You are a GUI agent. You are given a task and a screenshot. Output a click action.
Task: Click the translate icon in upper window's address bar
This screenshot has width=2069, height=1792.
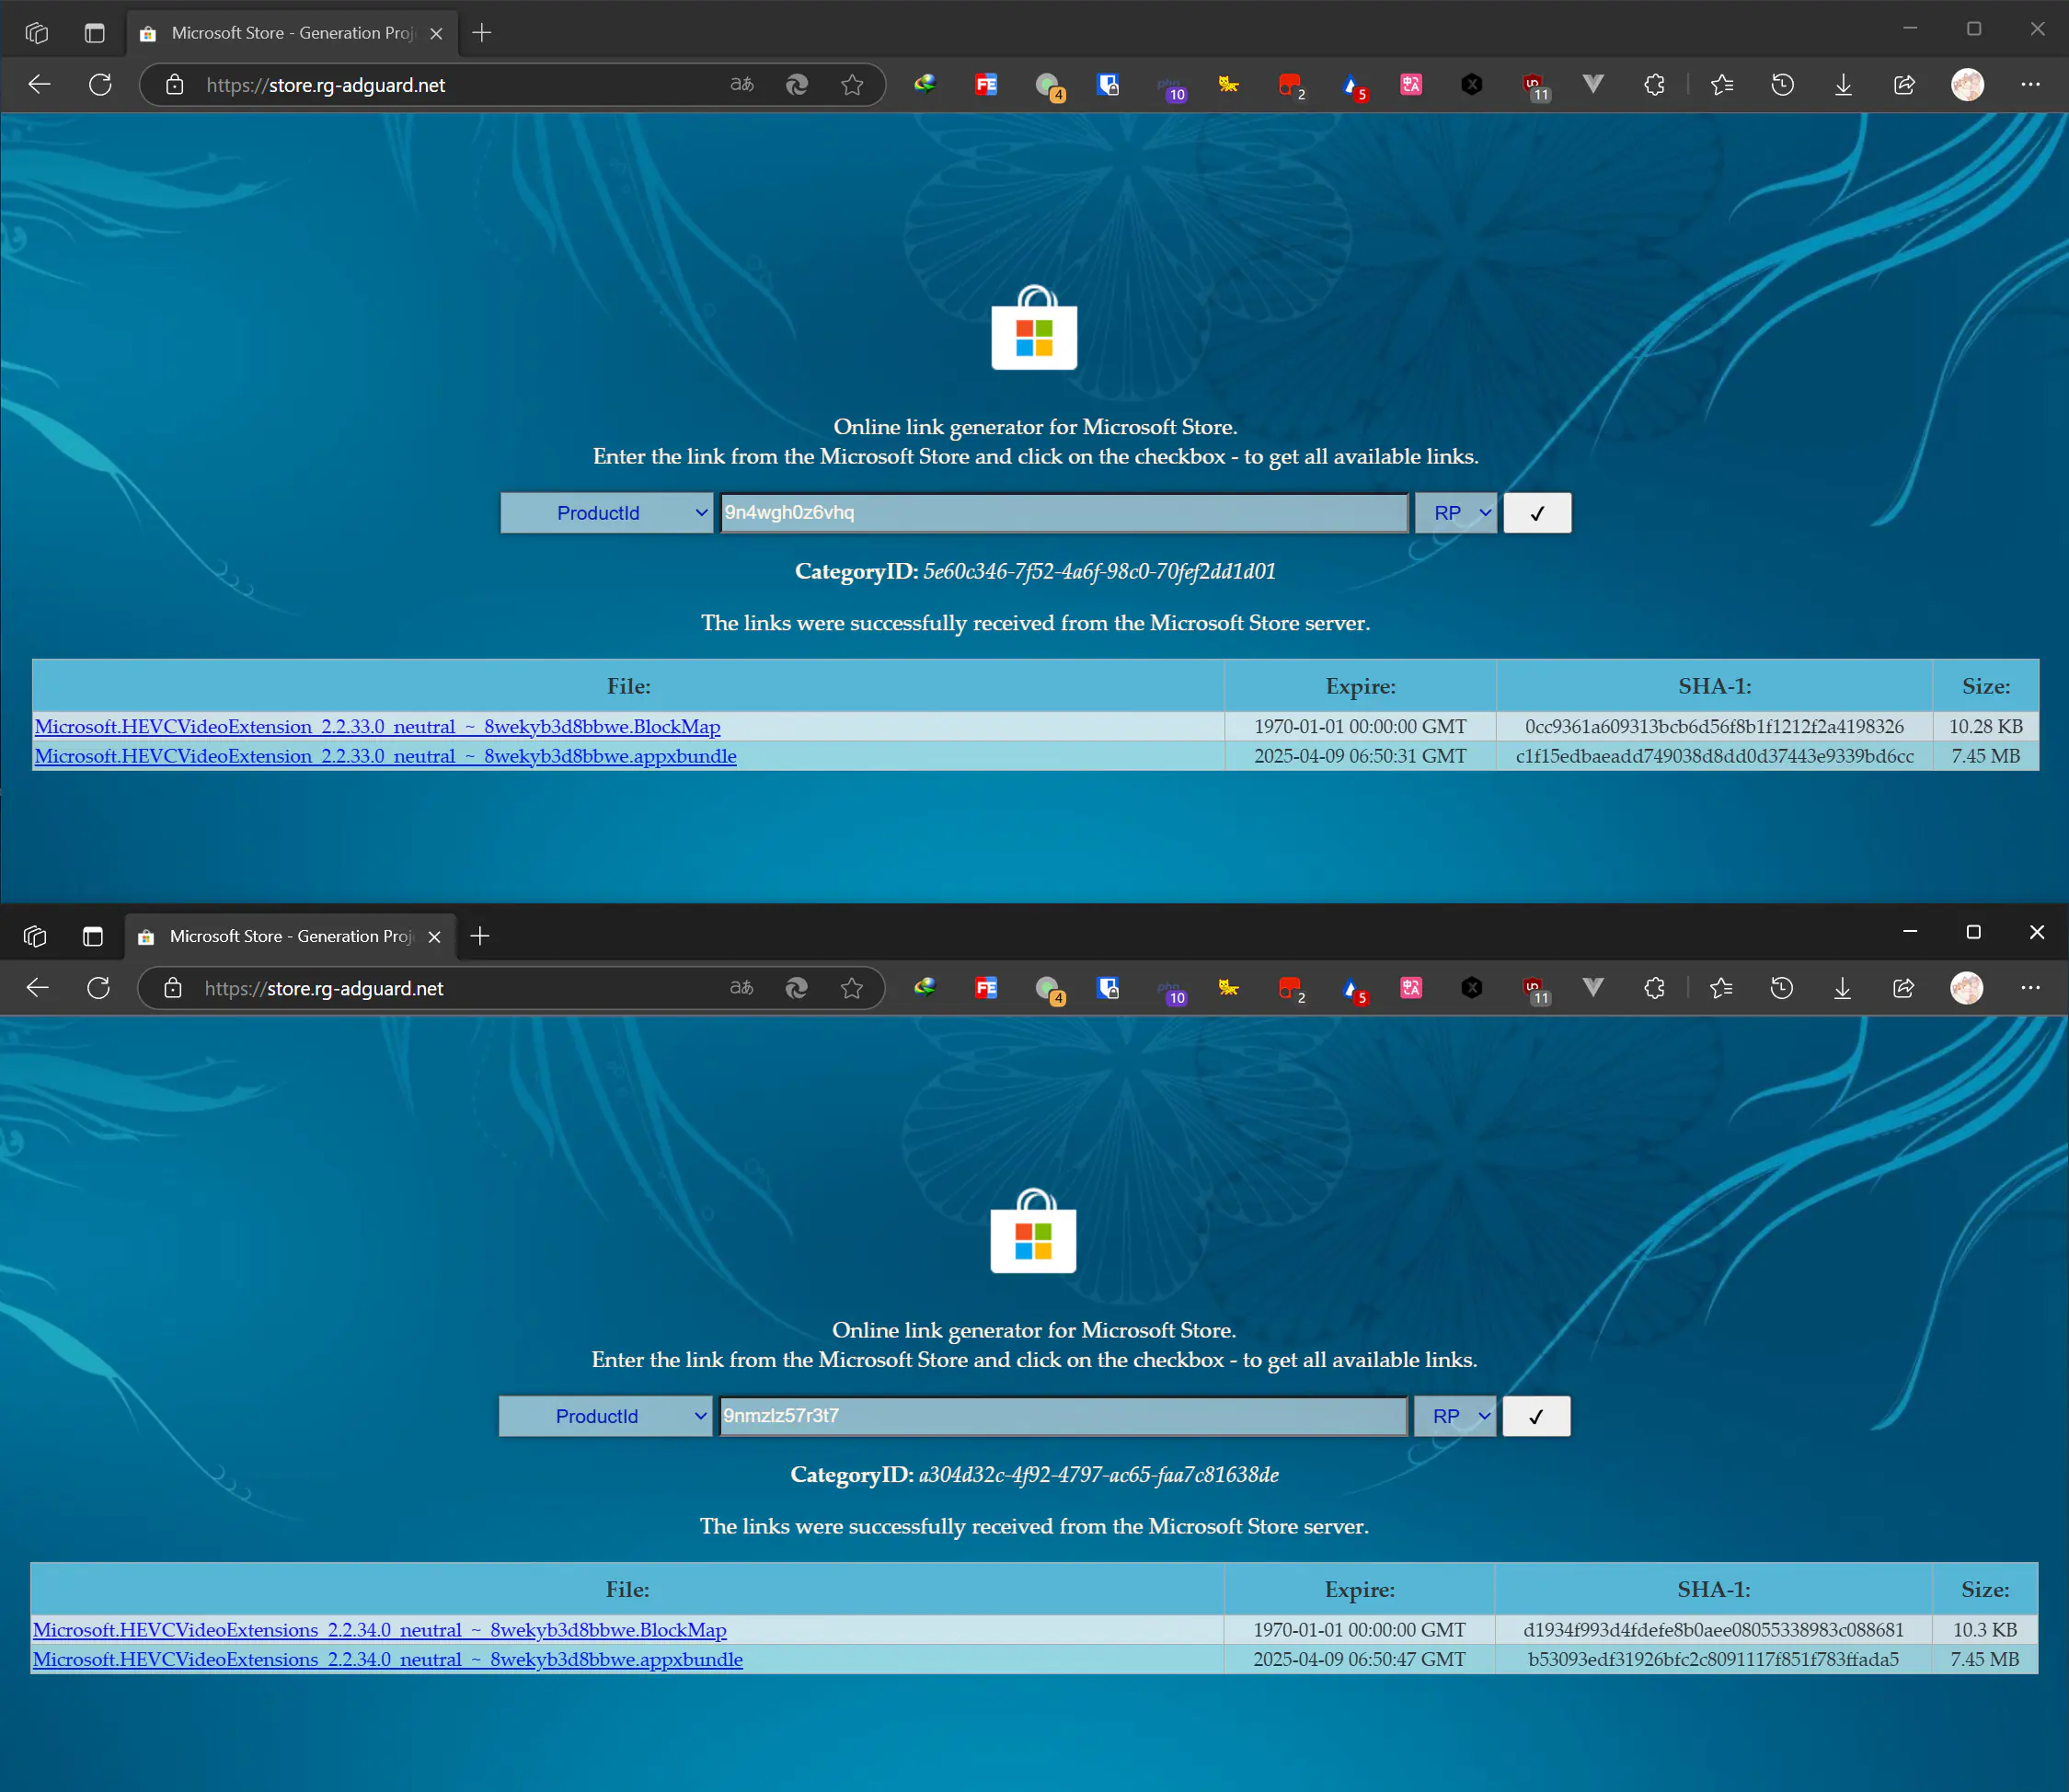pos(741,85)
